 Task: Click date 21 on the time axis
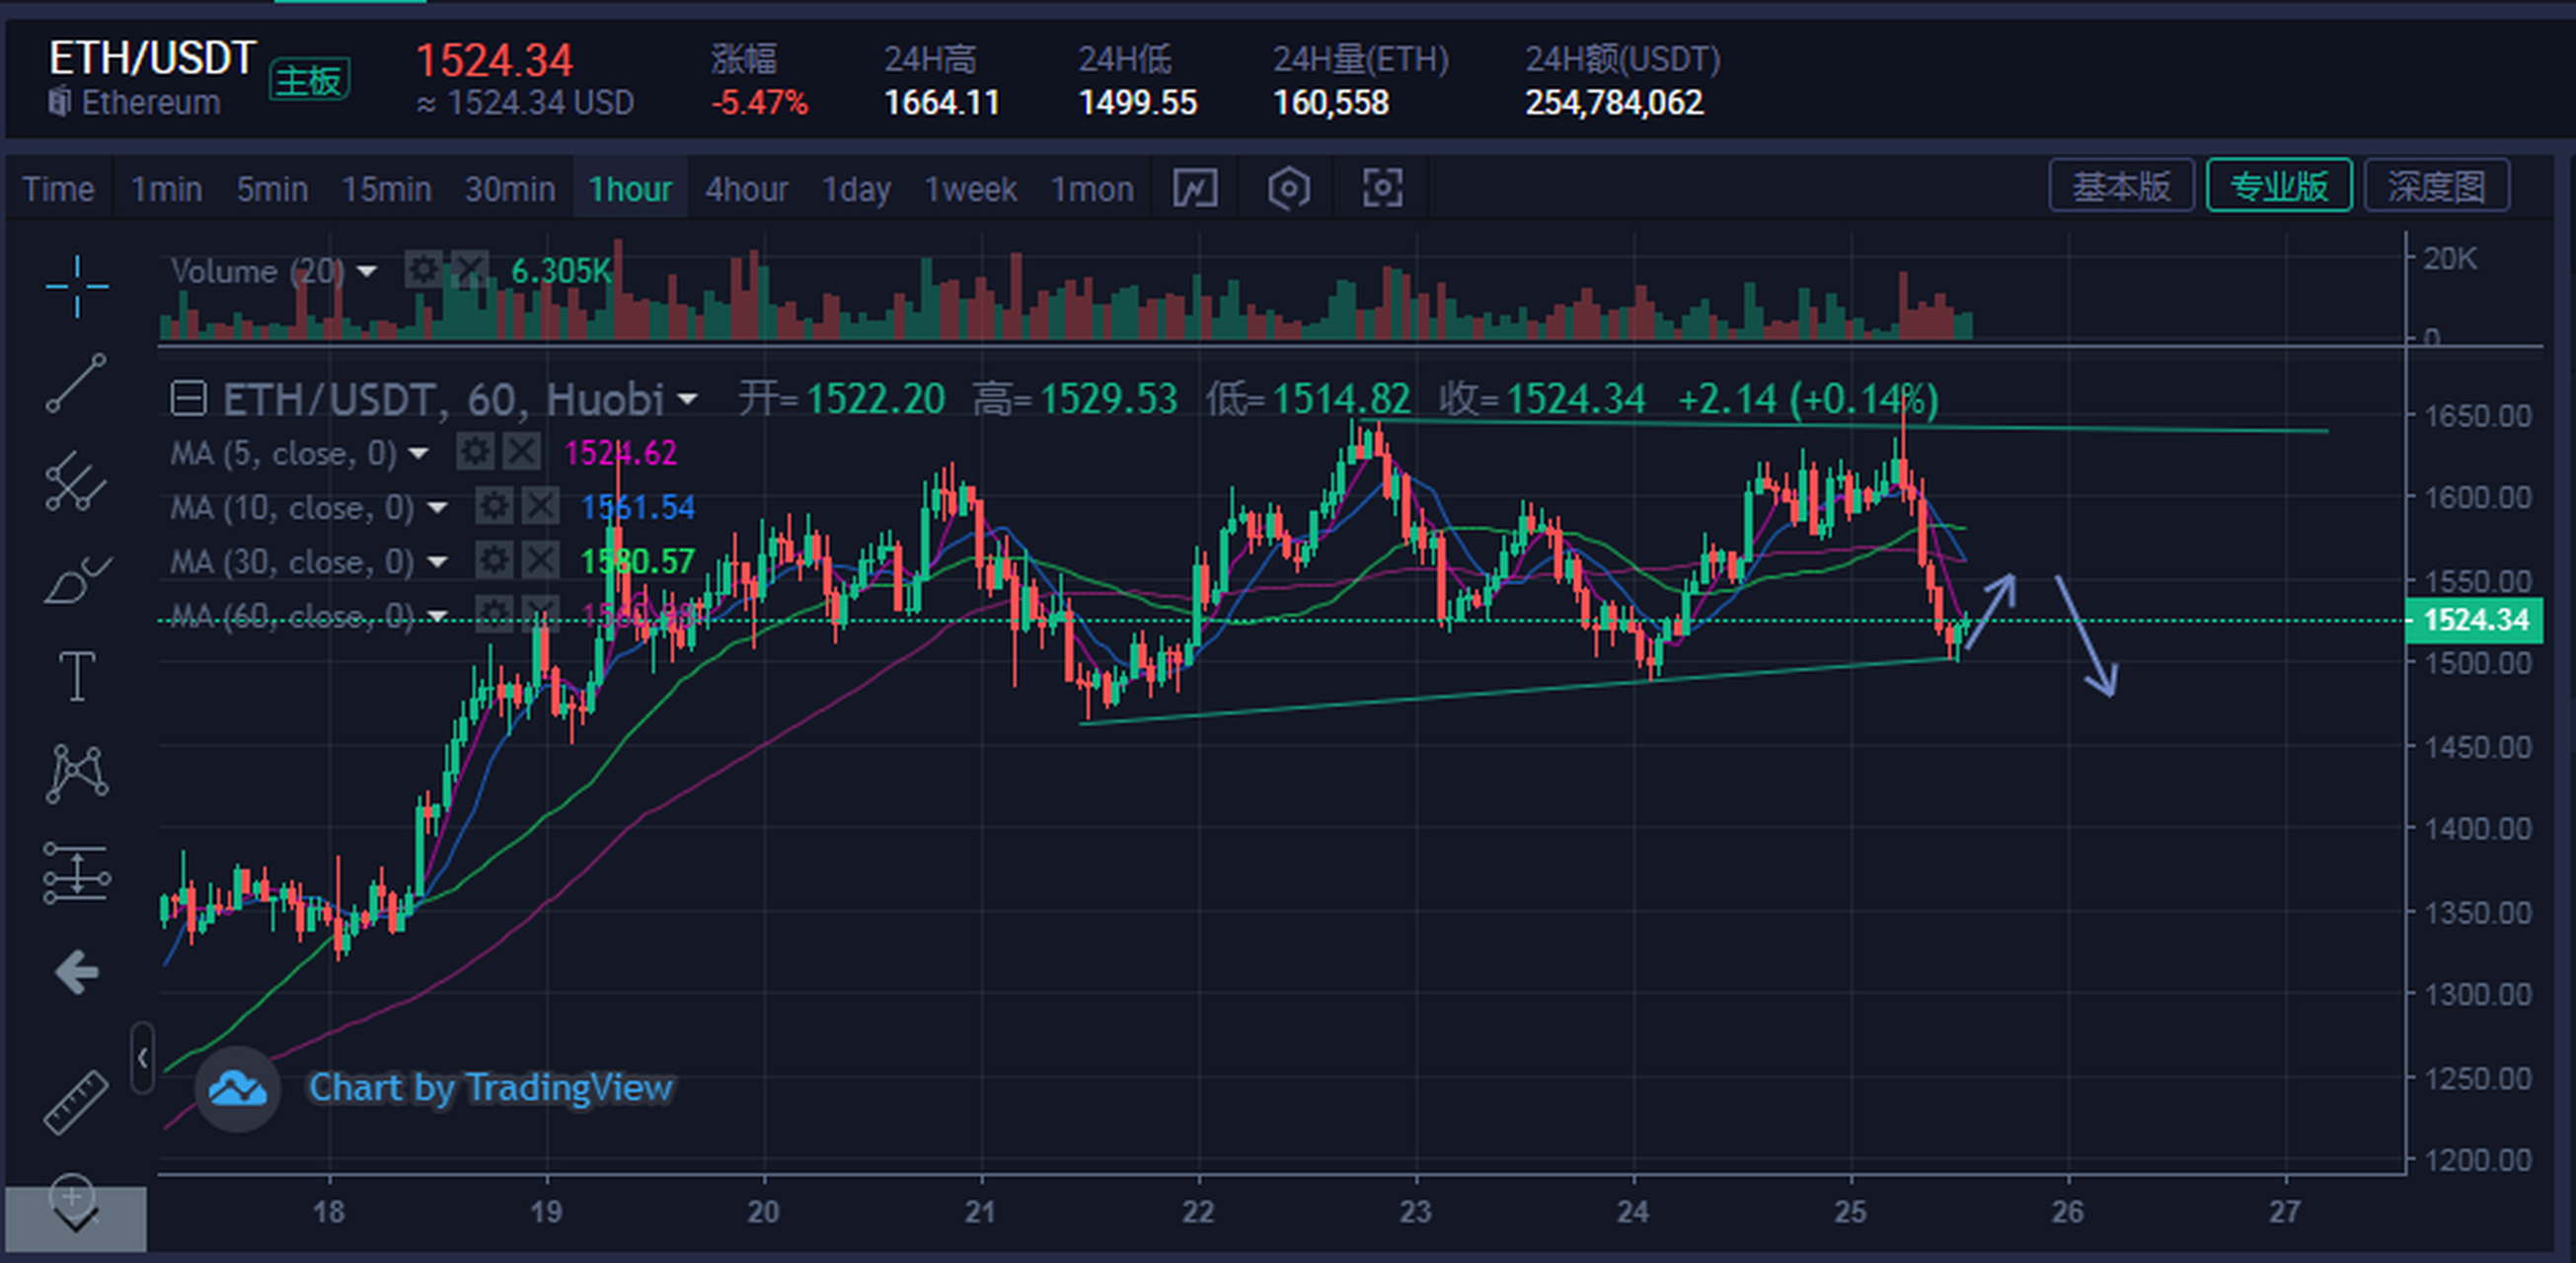click(980, 1212)
